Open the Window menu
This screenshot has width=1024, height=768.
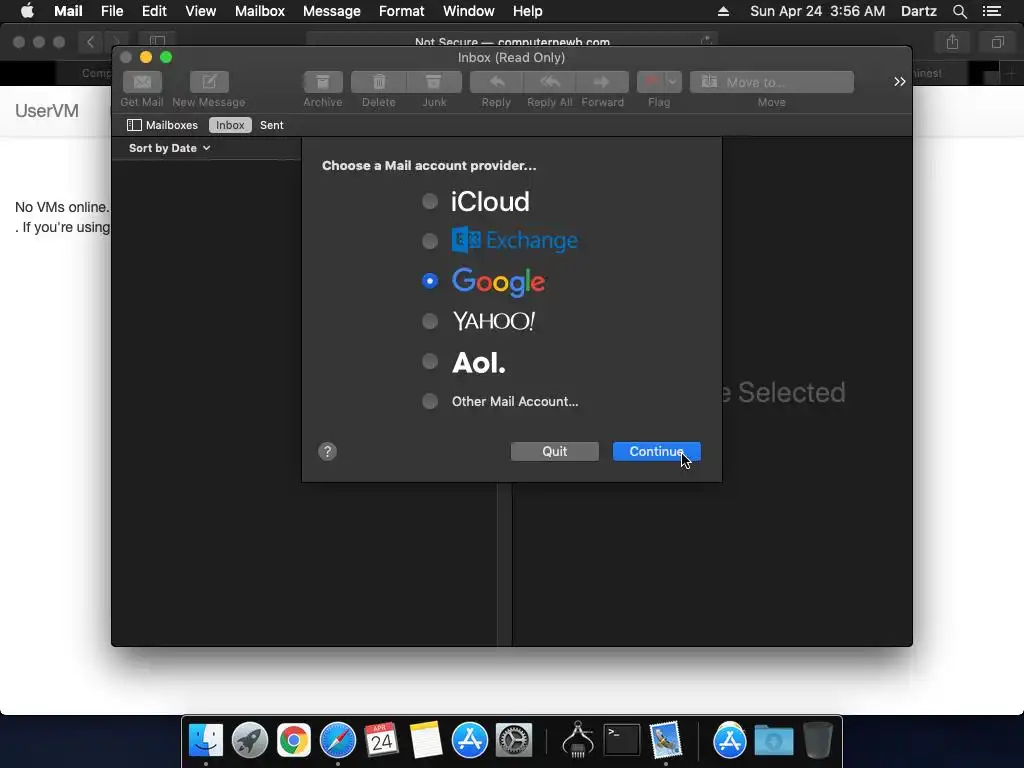coord(468,11)
